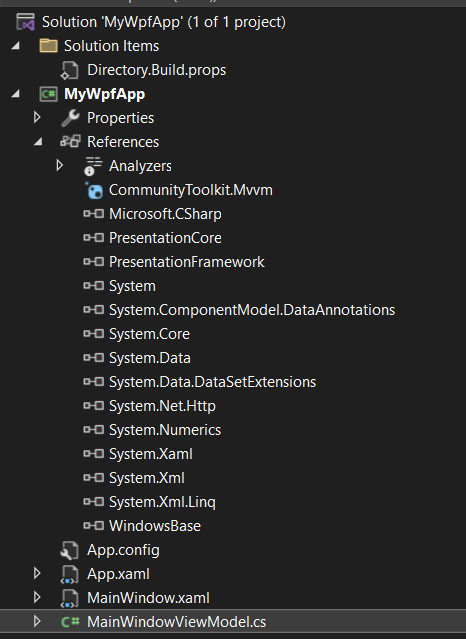Expand the App.xaml node
This screenshot has height=639, width=466.
(37, 573)
